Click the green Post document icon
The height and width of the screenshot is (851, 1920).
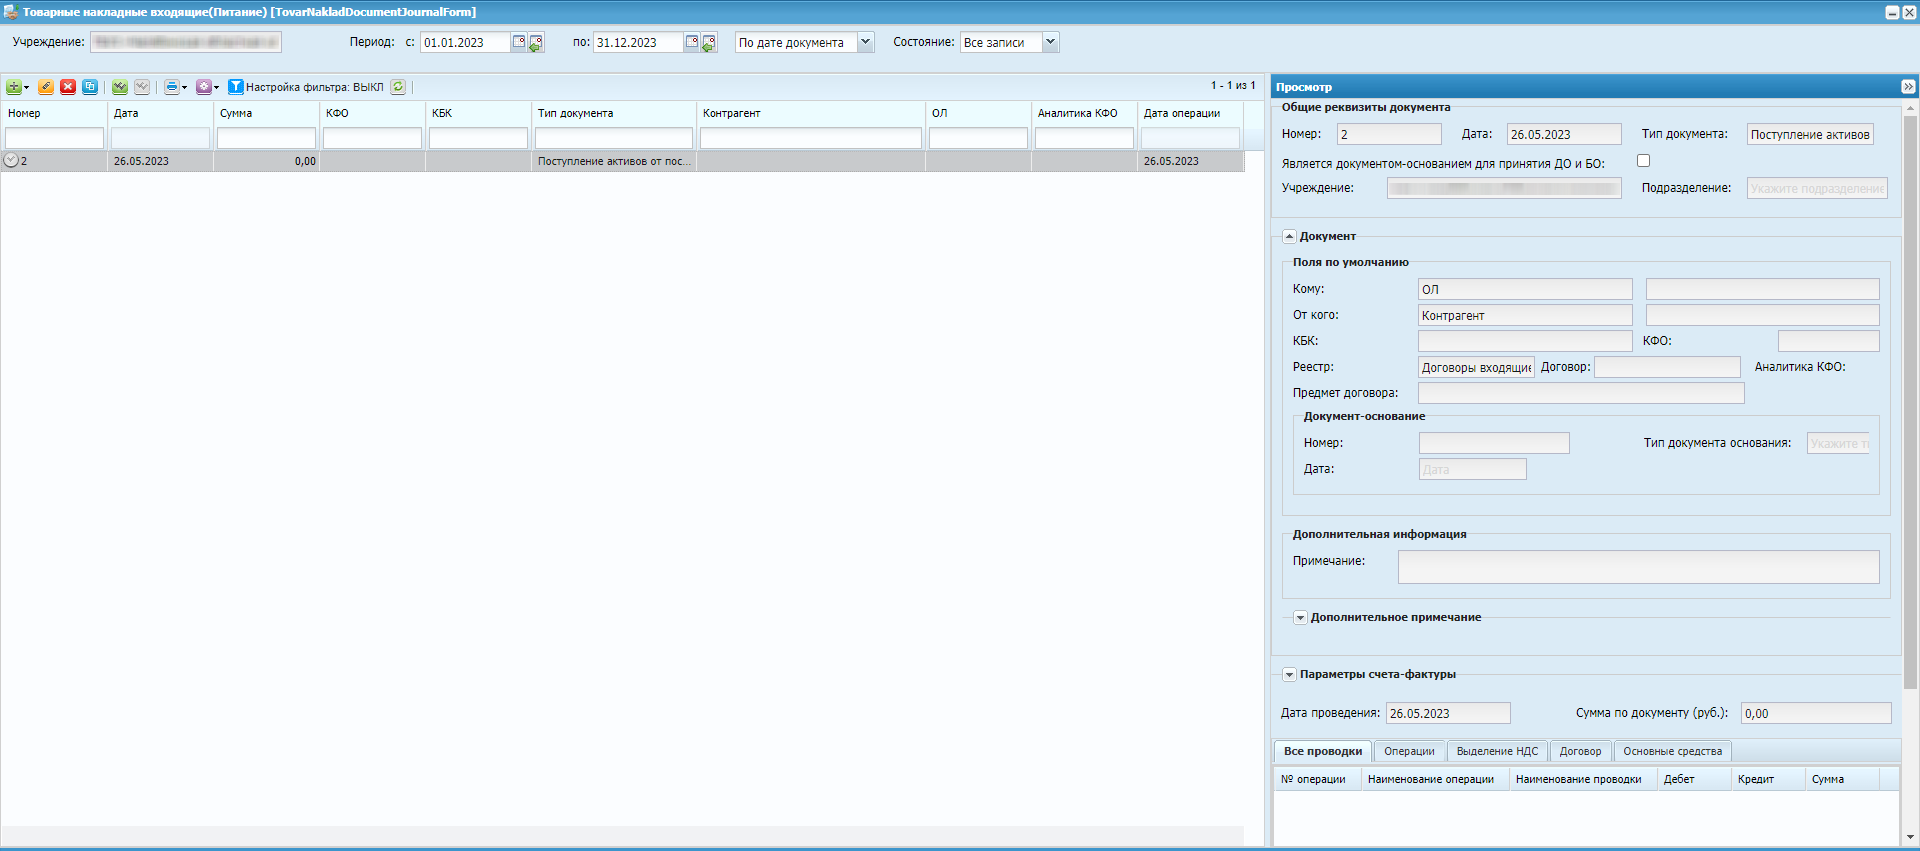point(120,87)
